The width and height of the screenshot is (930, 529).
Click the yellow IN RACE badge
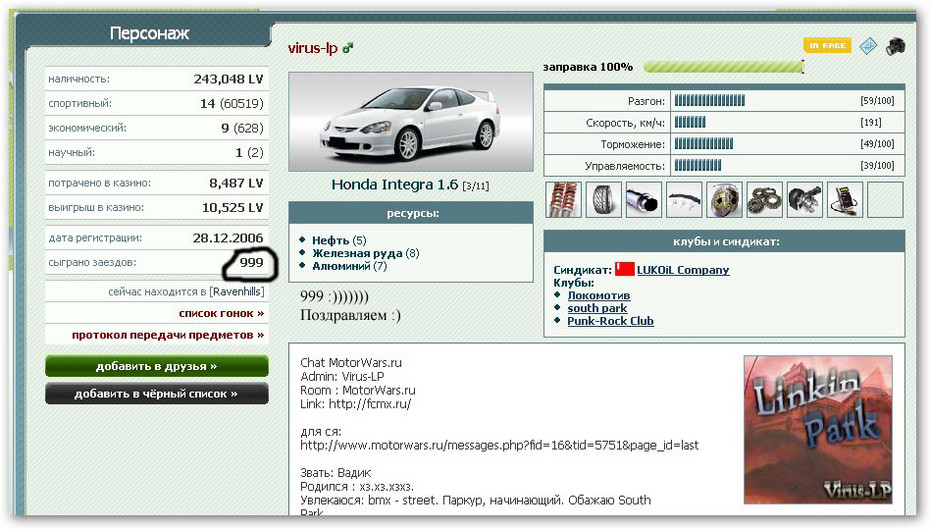point(827,45)
